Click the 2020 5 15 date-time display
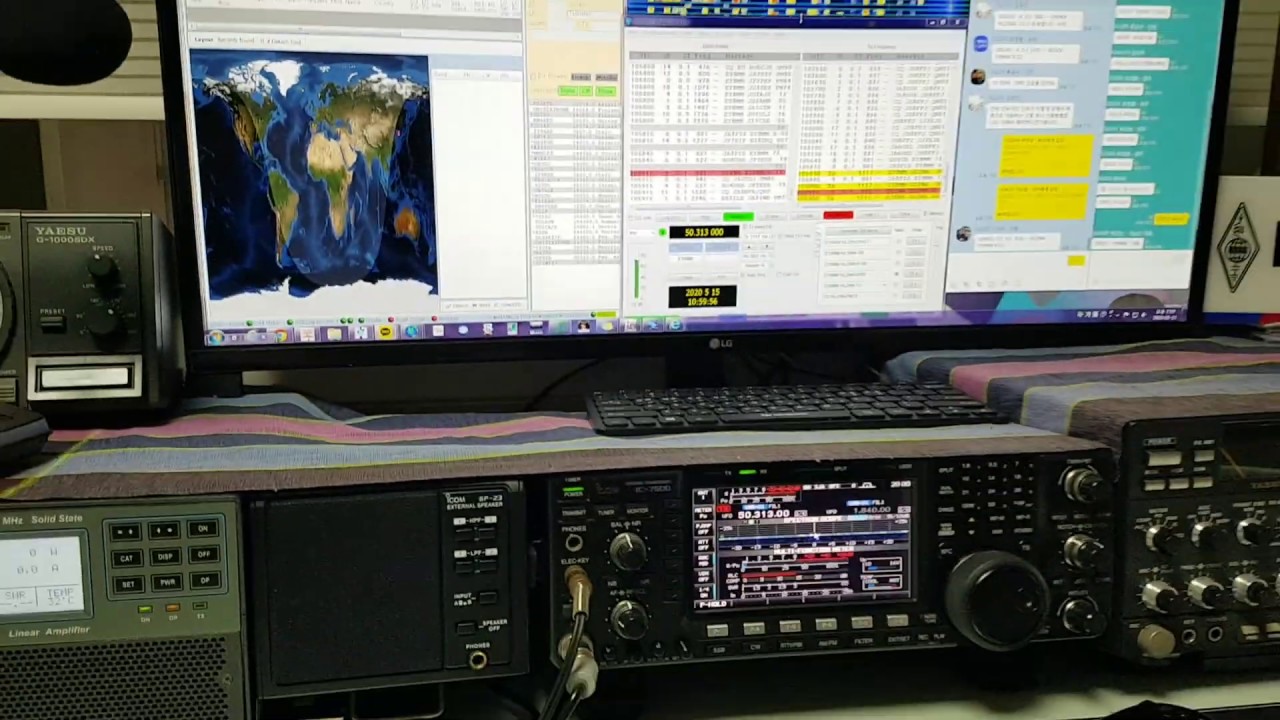 pyautogui.click(x=702, y=296)
